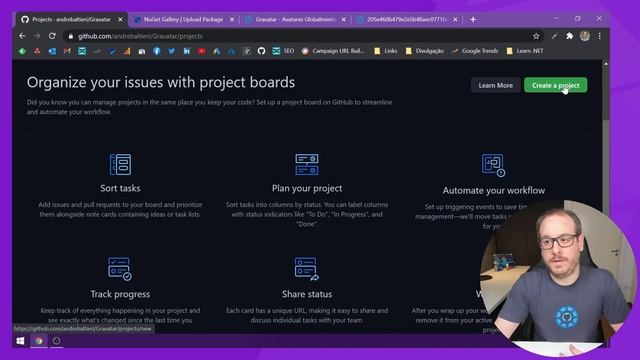Open the GitHub bookmark icon
Screen dimensions: 640x360
261,51
